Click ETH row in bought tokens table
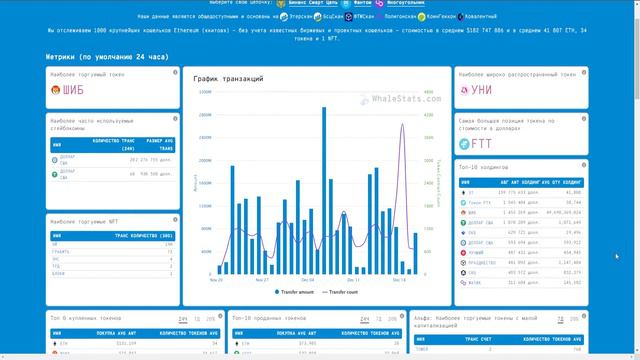Viewport: 640px width, 360px height. (135, 344)
